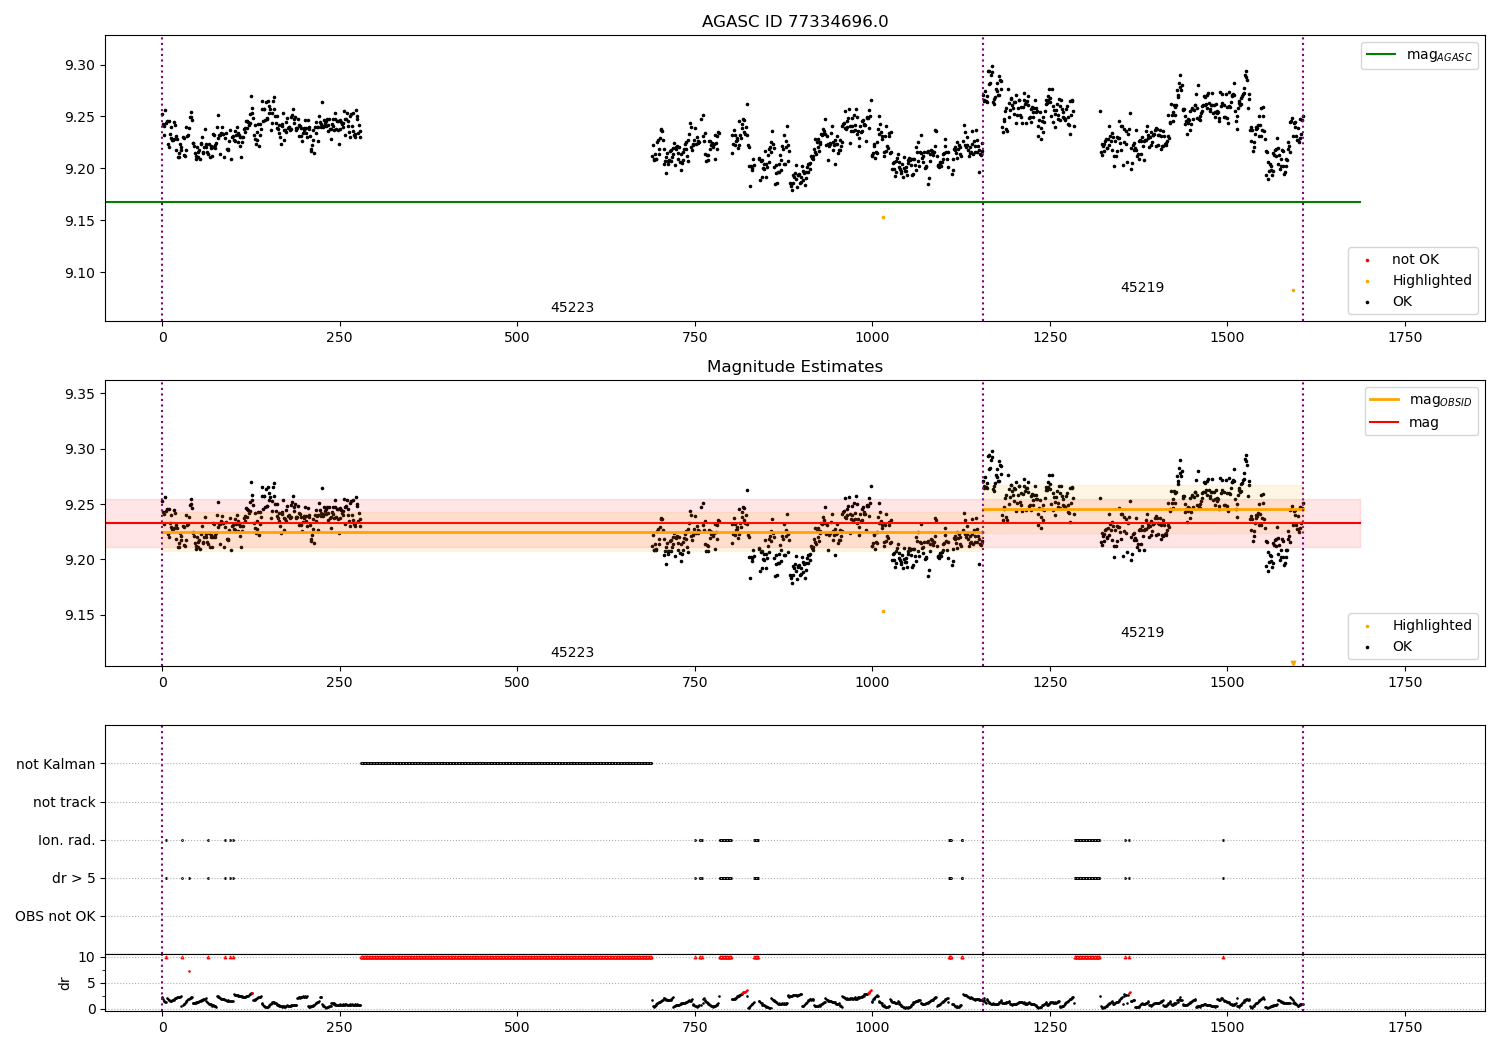Click the 'Magnitude Estimates' plot title

point(795,367)
